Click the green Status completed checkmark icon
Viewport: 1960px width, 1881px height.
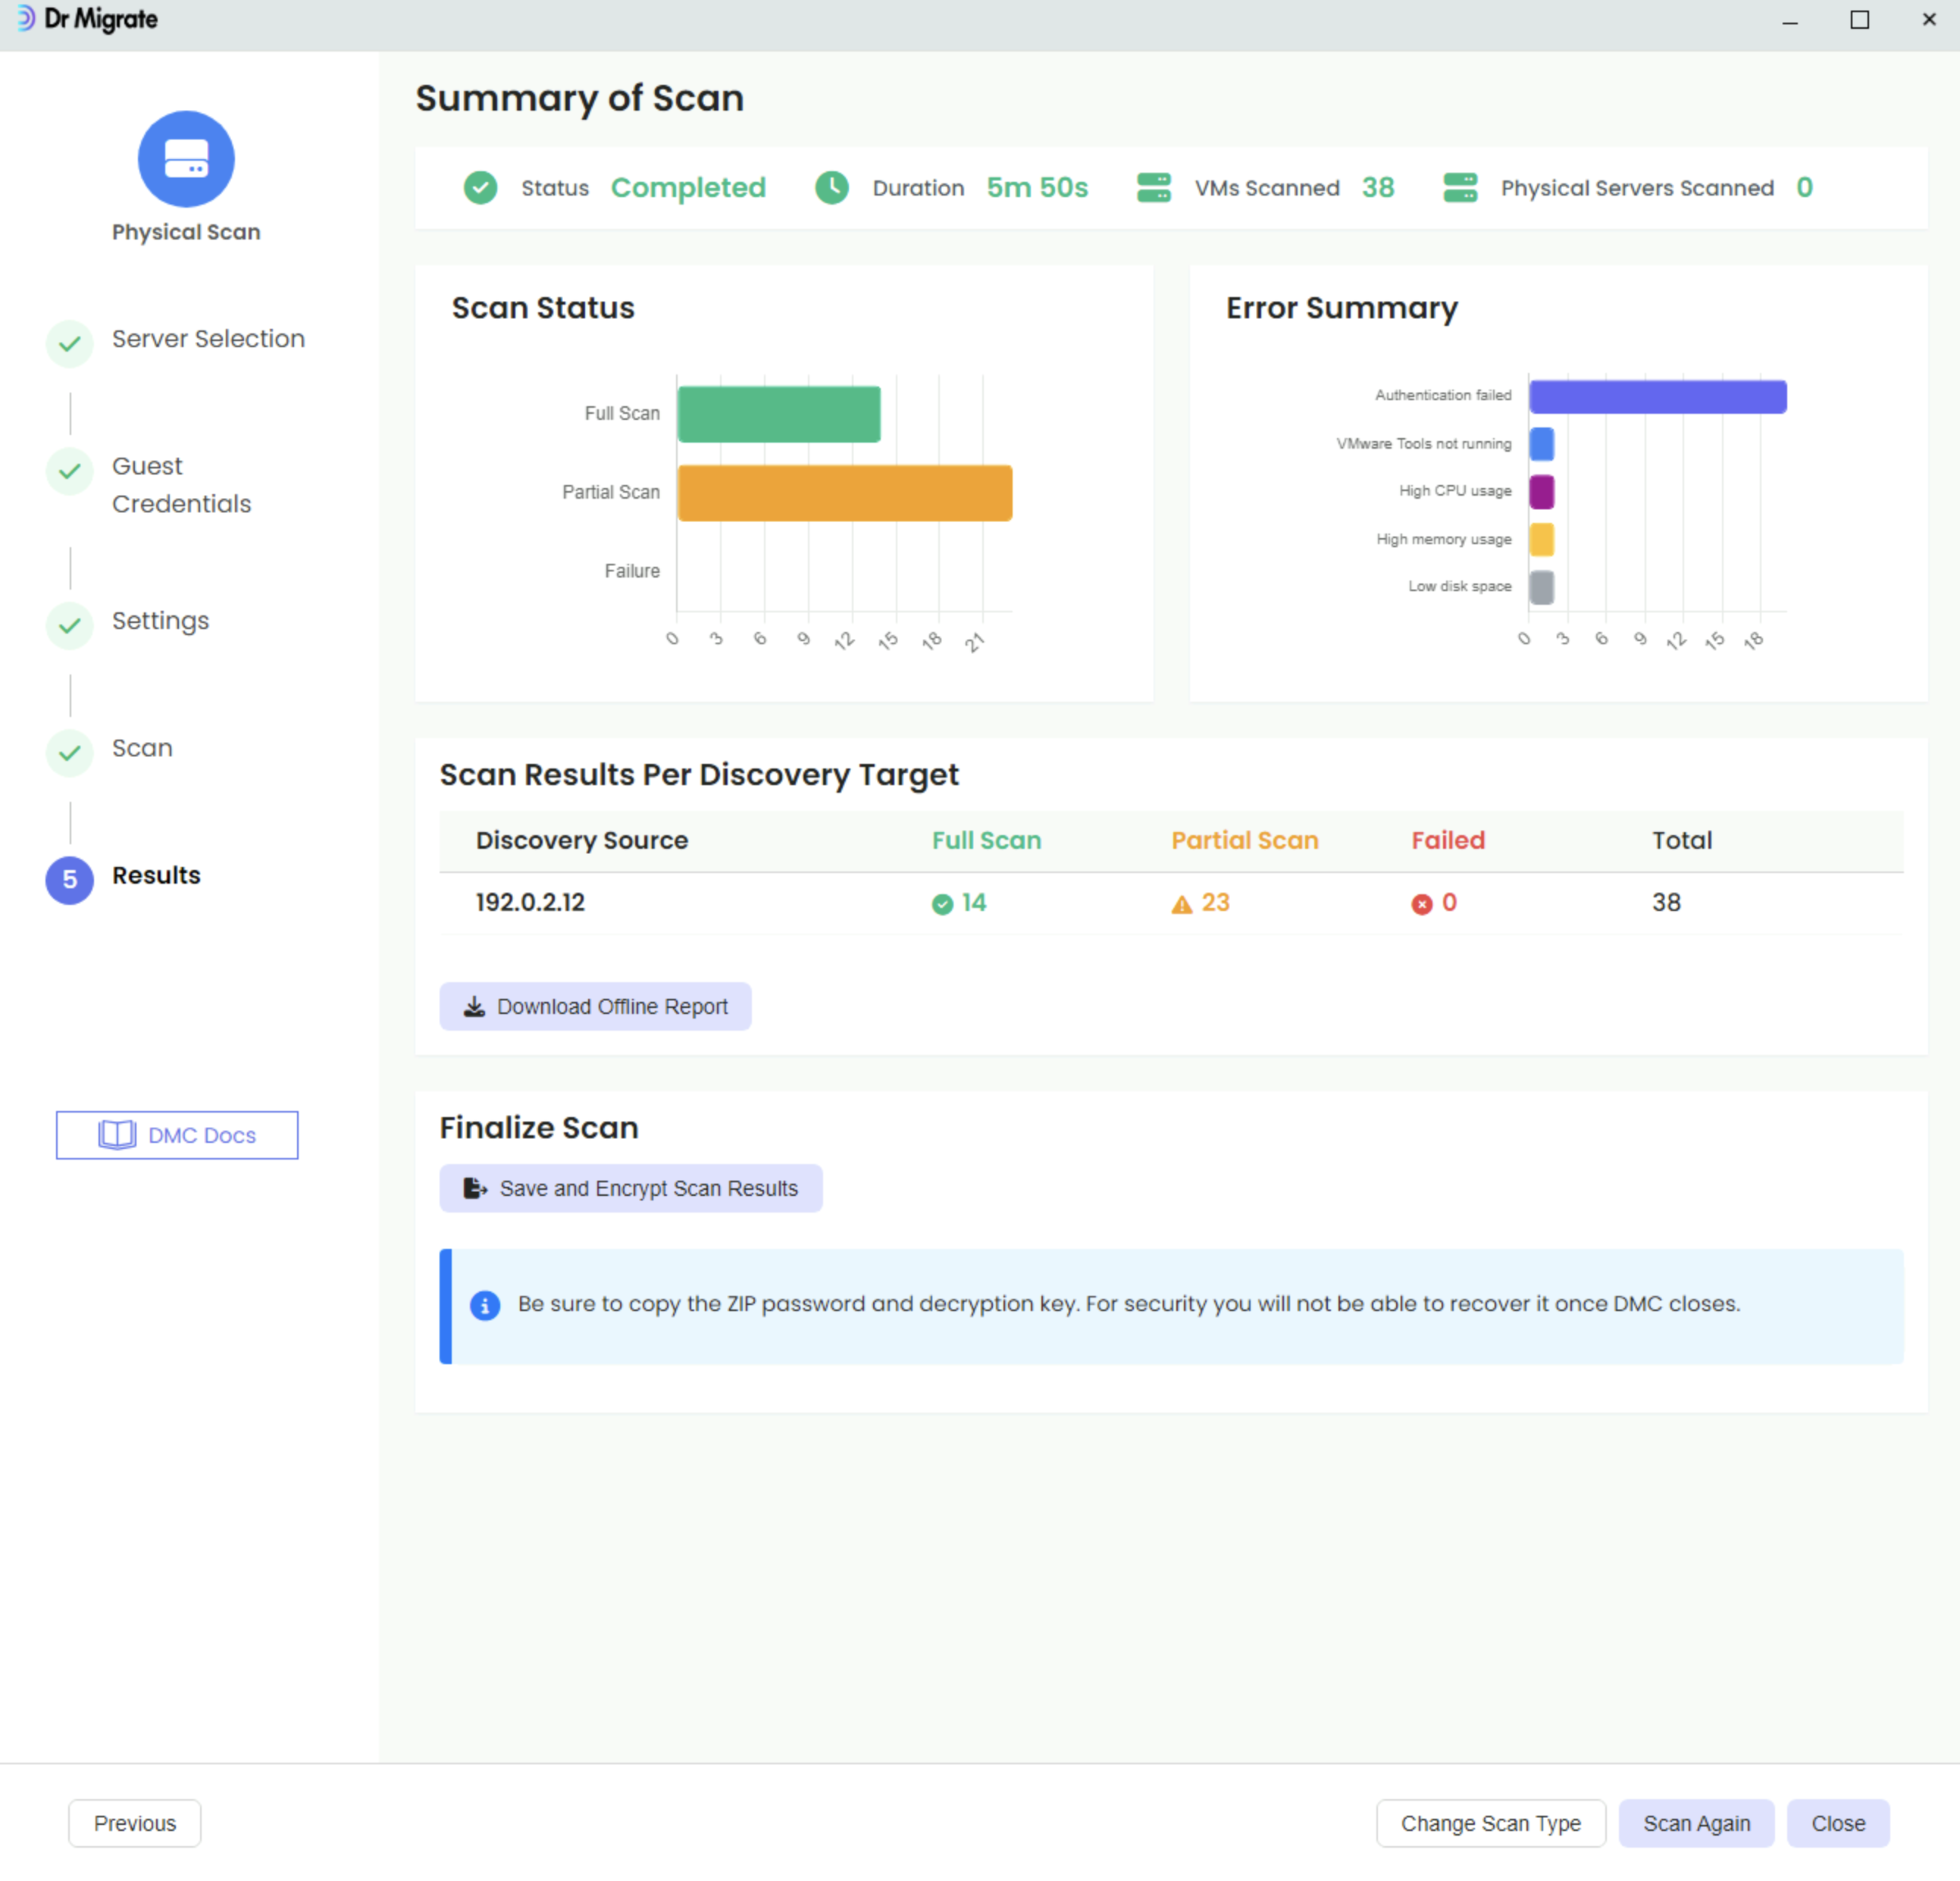pos(480,188)
